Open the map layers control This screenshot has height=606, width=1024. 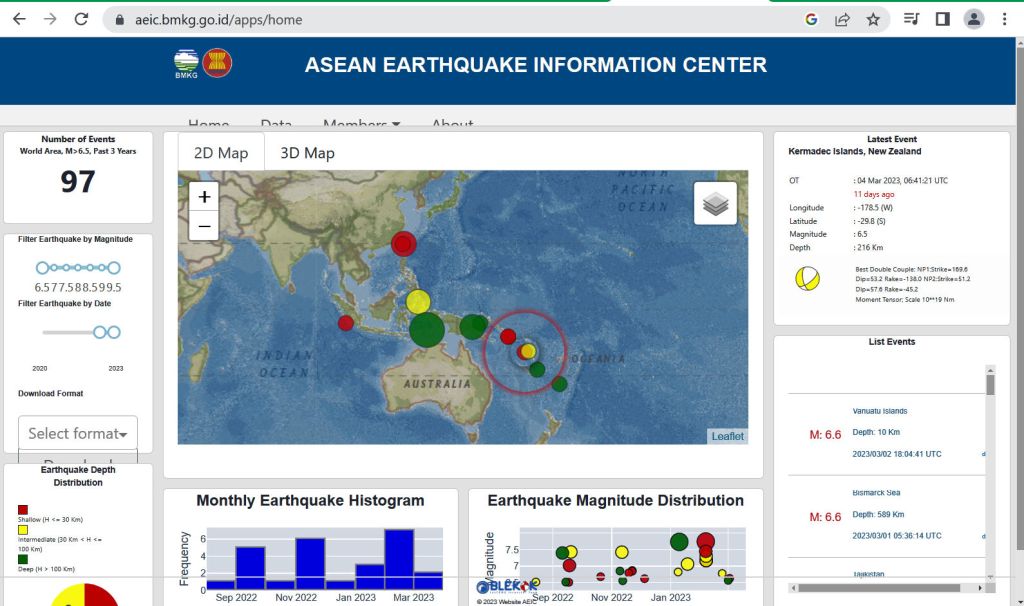point(715,204)
